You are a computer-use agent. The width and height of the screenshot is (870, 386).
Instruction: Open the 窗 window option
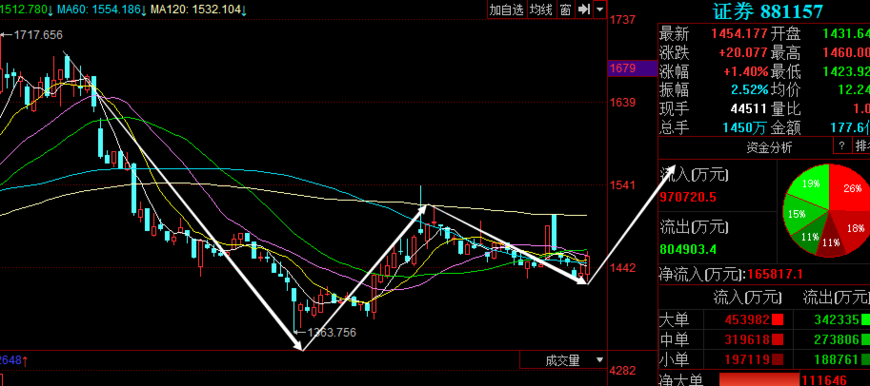point(565,9)
